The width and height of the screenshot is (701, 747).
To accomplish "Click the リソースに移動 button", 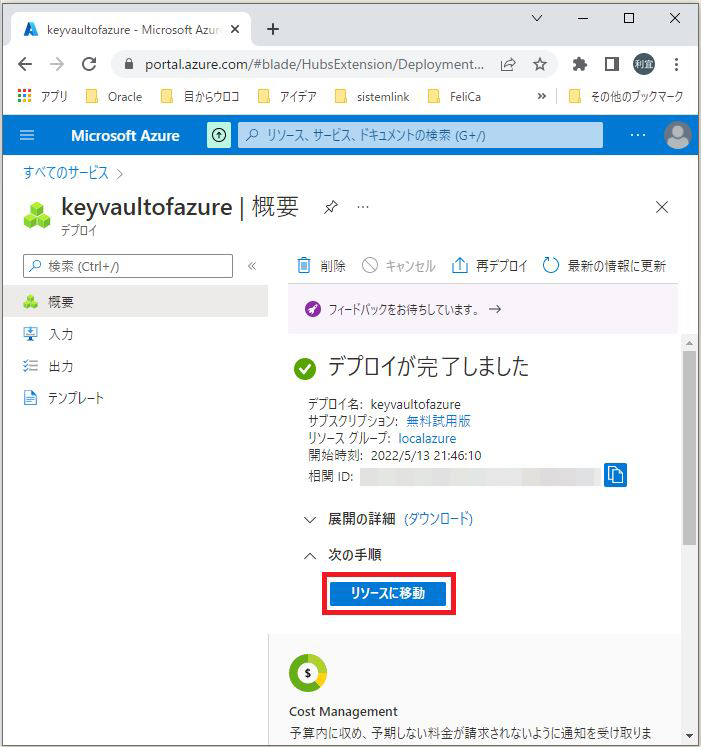I will coord(388,593).
